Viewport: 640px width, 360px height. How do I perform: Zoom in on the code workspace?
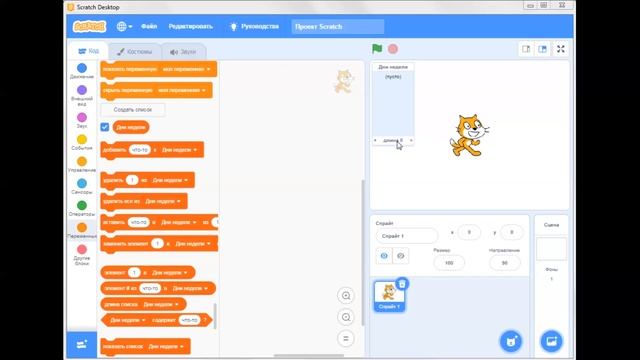point(346,296)
